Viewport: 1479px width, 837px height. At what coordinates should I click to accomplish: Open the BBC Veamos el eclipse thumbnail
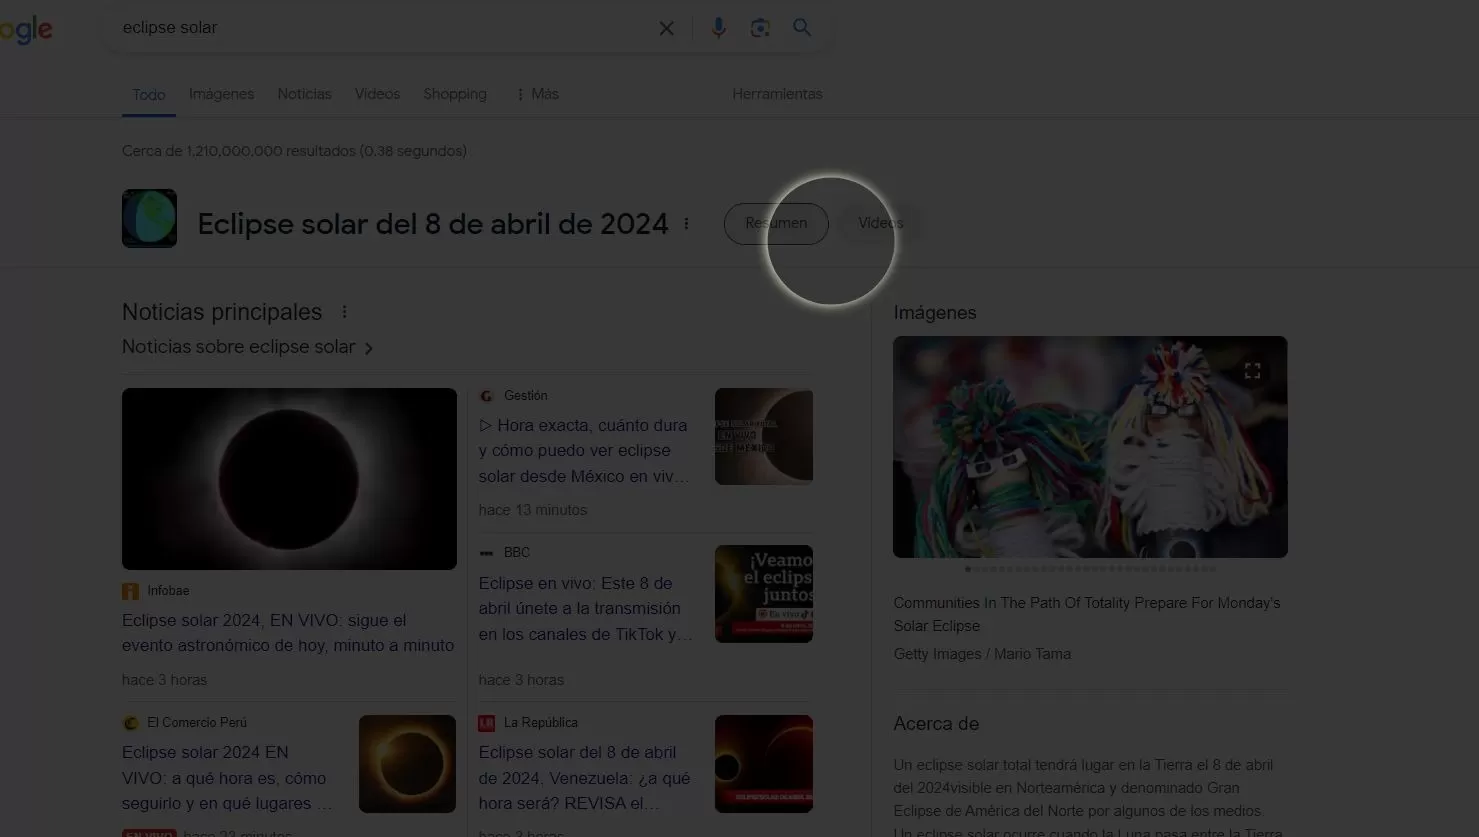coord(764,594)
